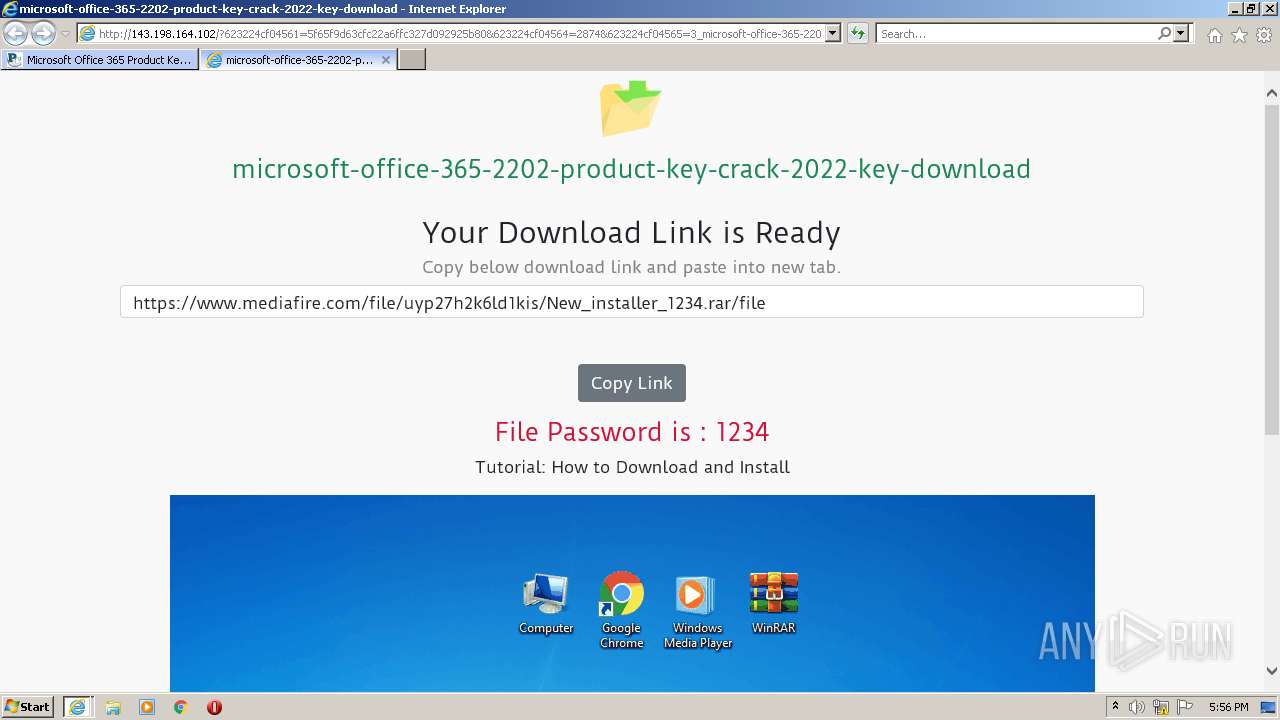Restore down the Internet Explorer window
The image size is (1280, 720).
click(1251, 8)
